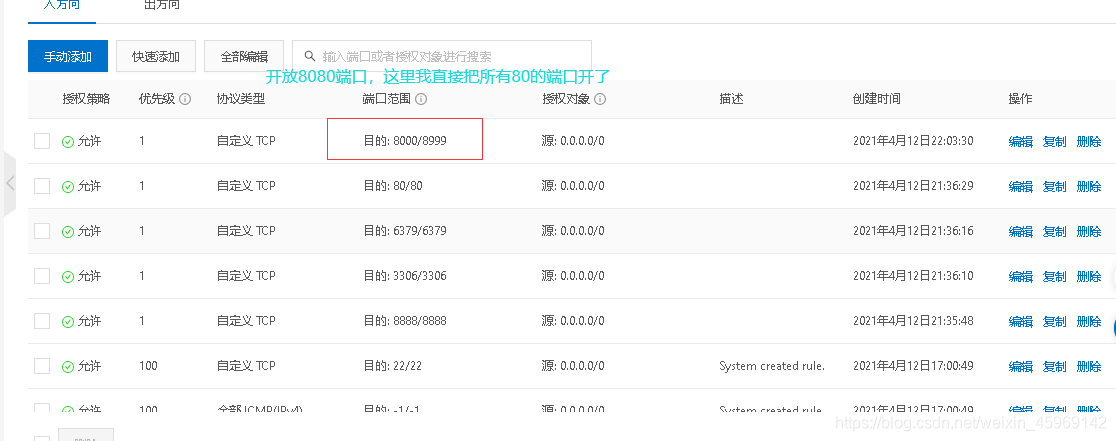Tick the checkbox for the 3306/3306 rule
This screenshot has height=441, width=1116.
point(42,275)
